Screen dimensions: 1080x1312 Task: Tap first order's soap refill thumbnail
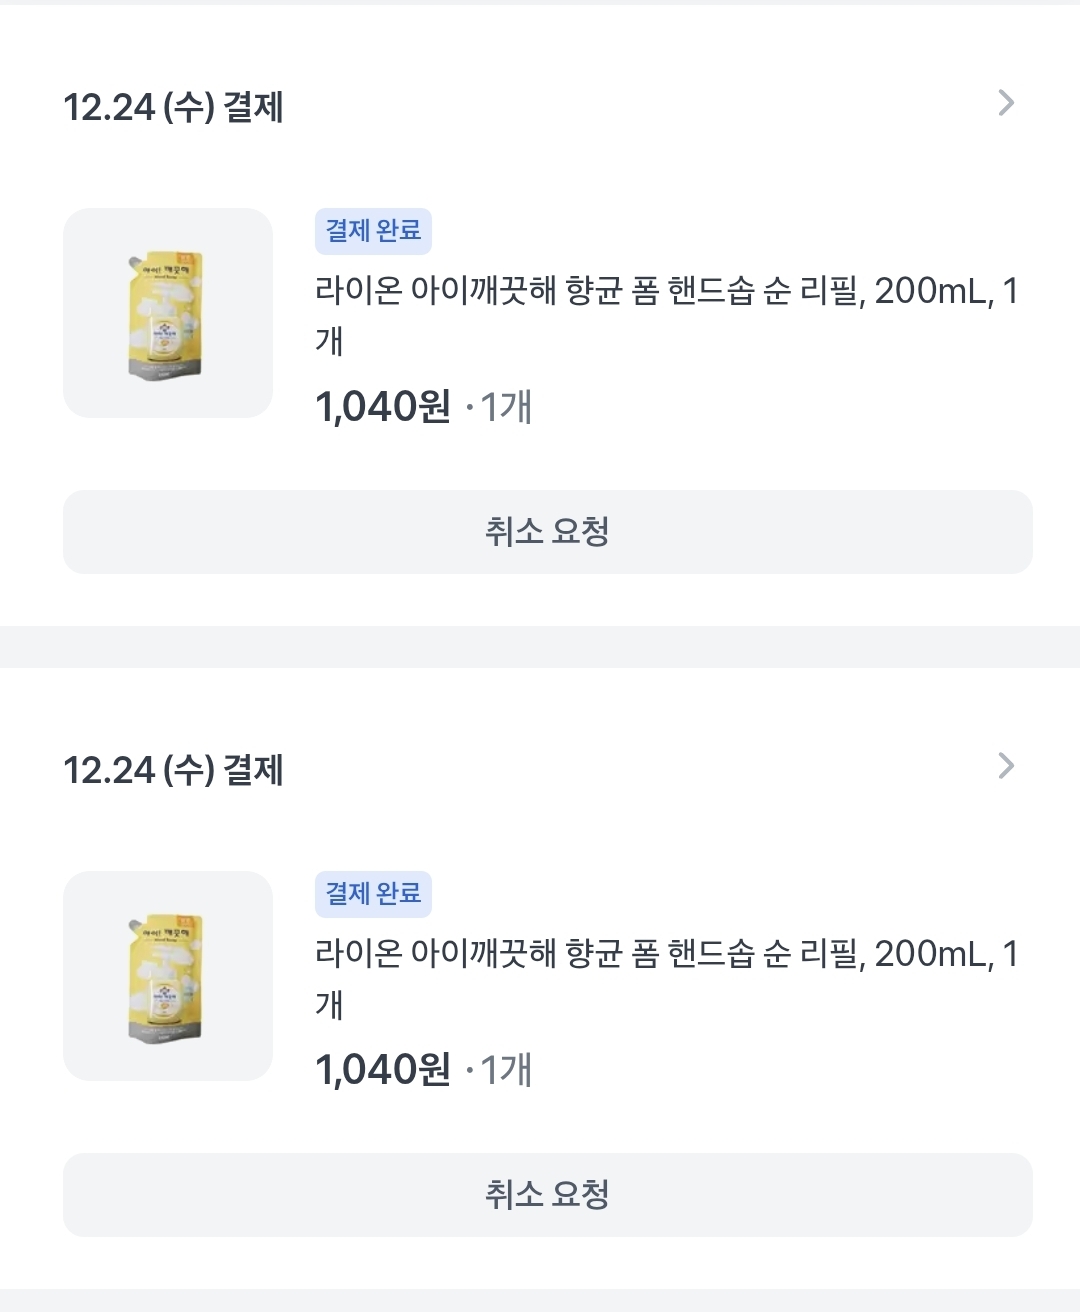168,313
